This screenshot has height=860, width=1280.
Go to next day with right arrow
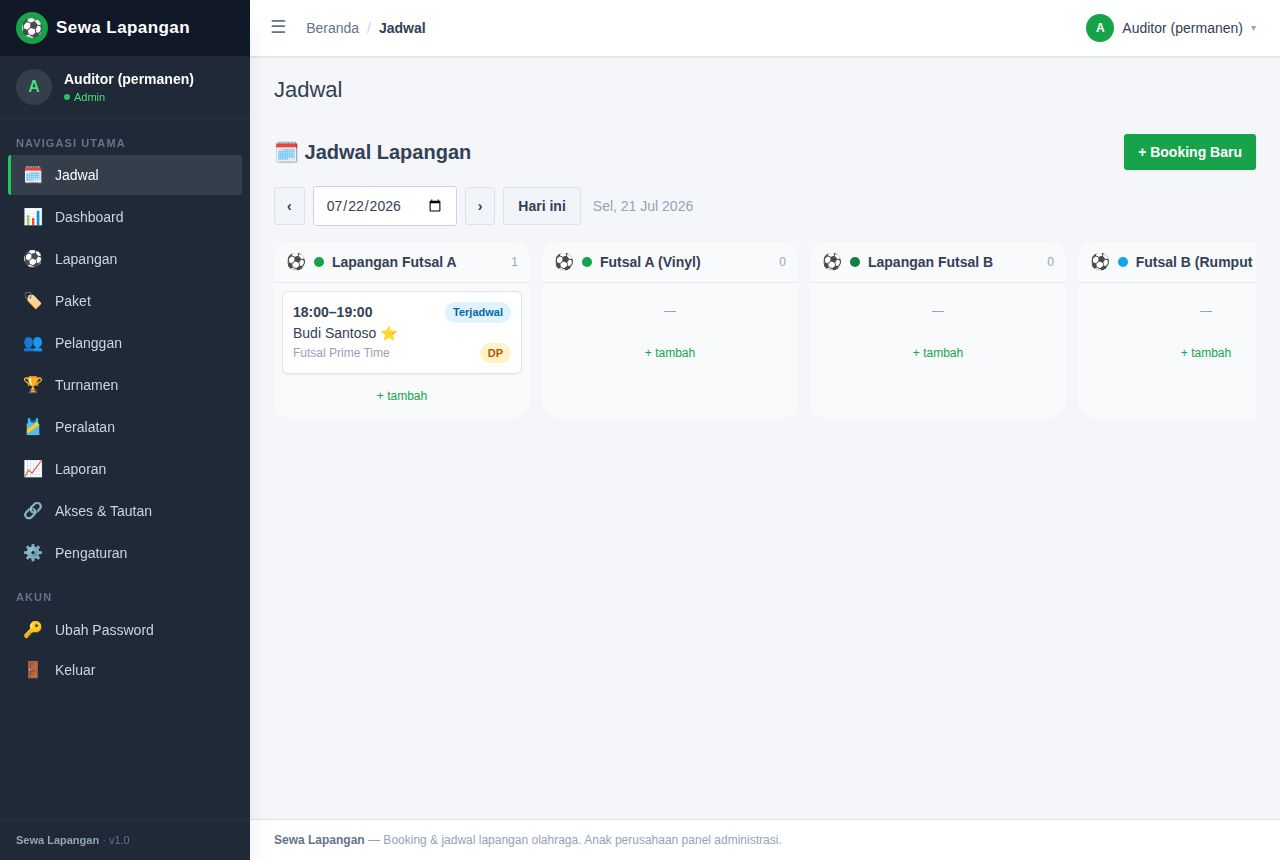pyautogui.click(x=480, y=206)
